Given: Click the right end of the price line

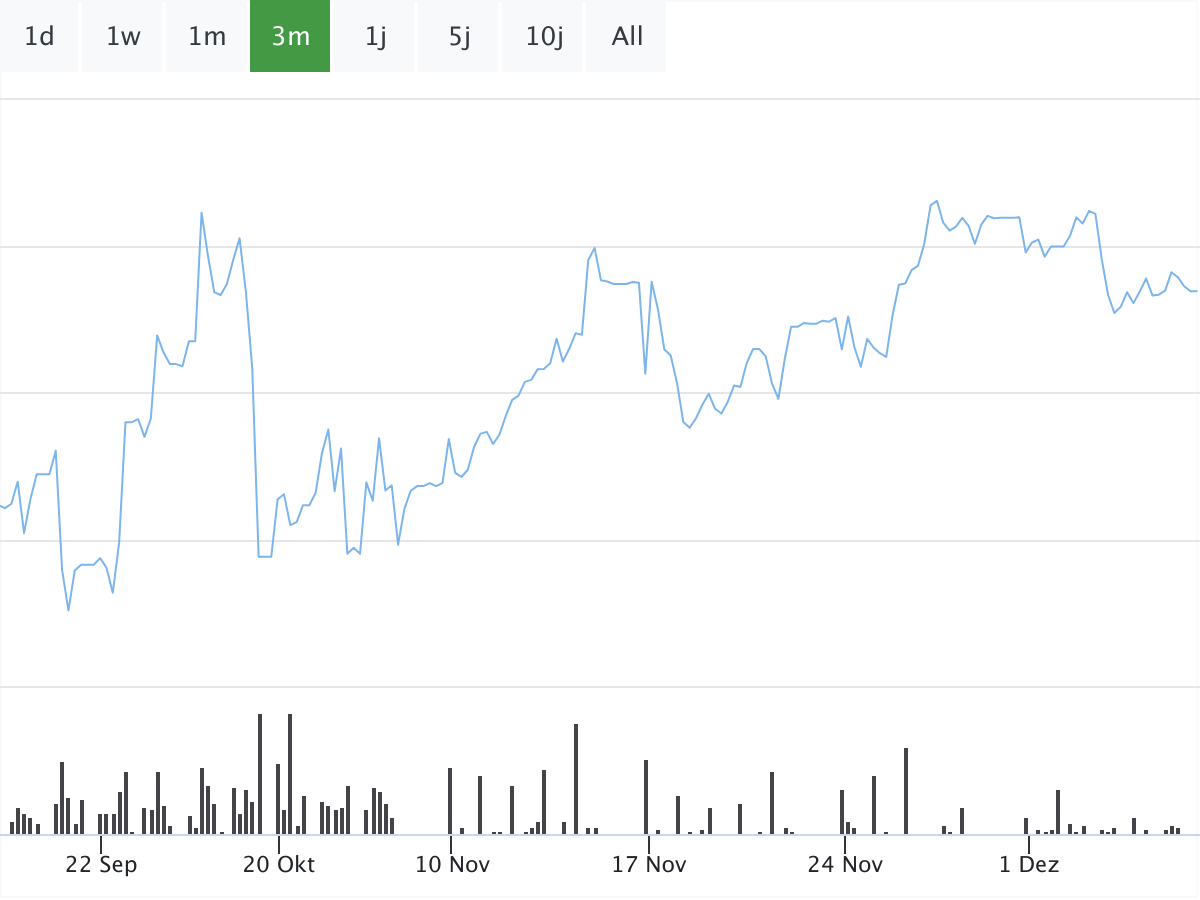Looking at the screenshot, I should [1196, 291].
